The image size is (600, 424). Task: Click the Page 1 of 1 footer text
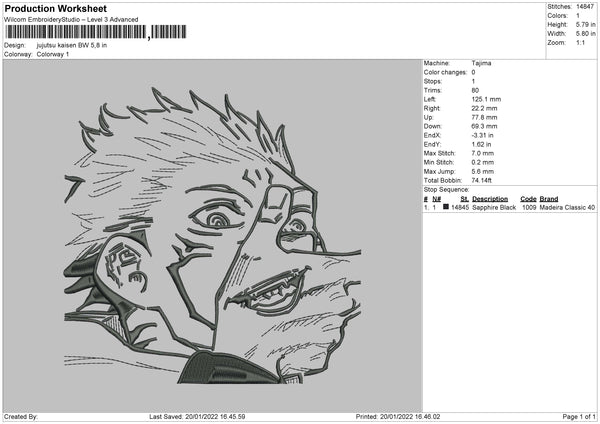579,416
